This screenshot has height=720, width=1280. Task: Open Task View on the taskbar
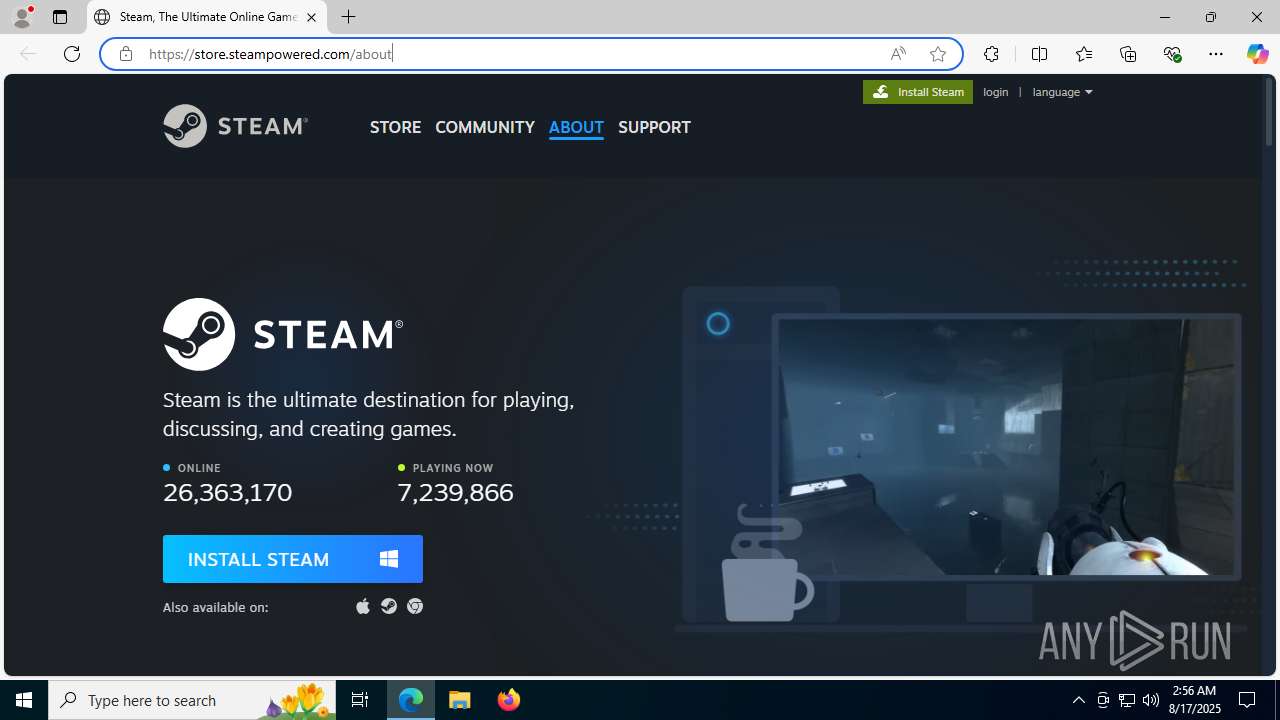(360, 700)
